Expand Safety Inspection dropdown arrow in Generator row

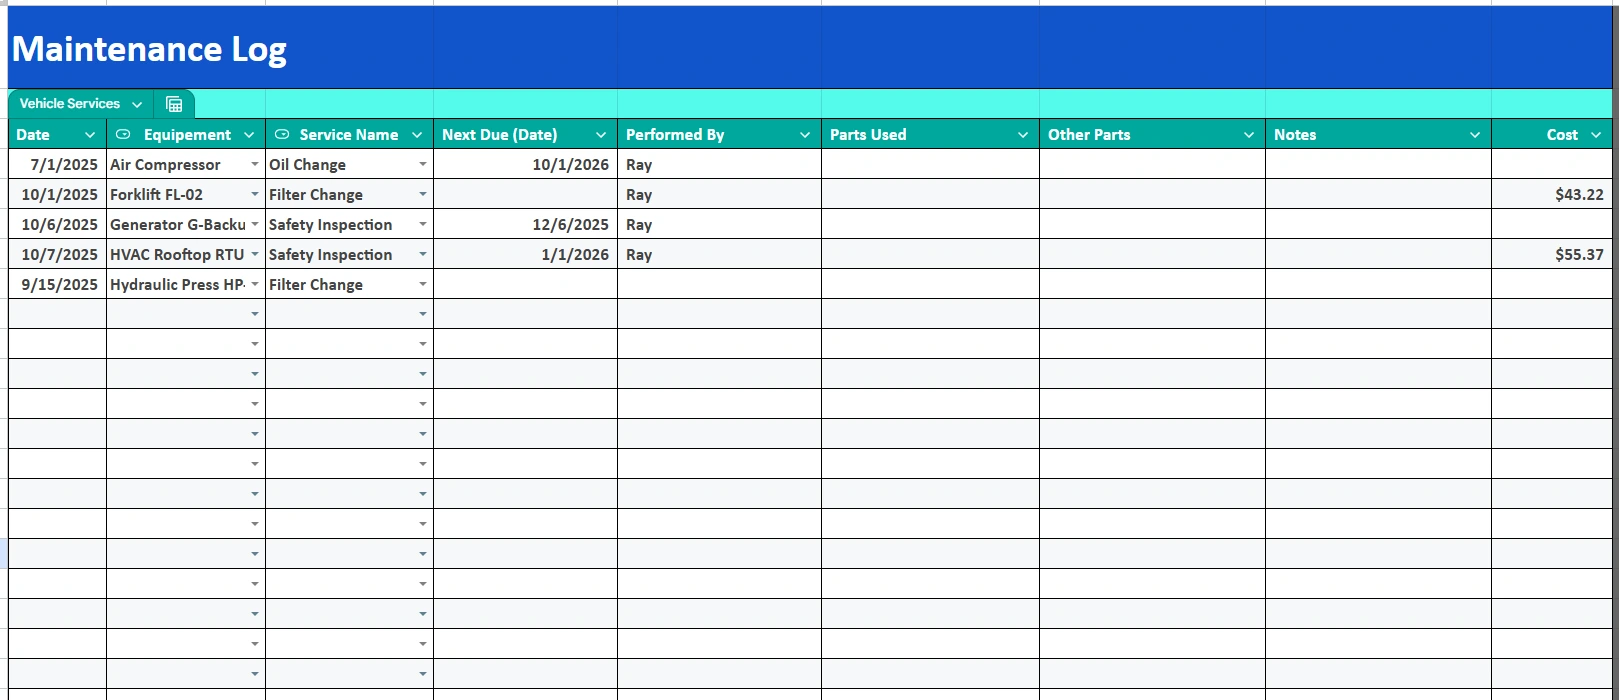pyautogui.click(x=423, y=224)
